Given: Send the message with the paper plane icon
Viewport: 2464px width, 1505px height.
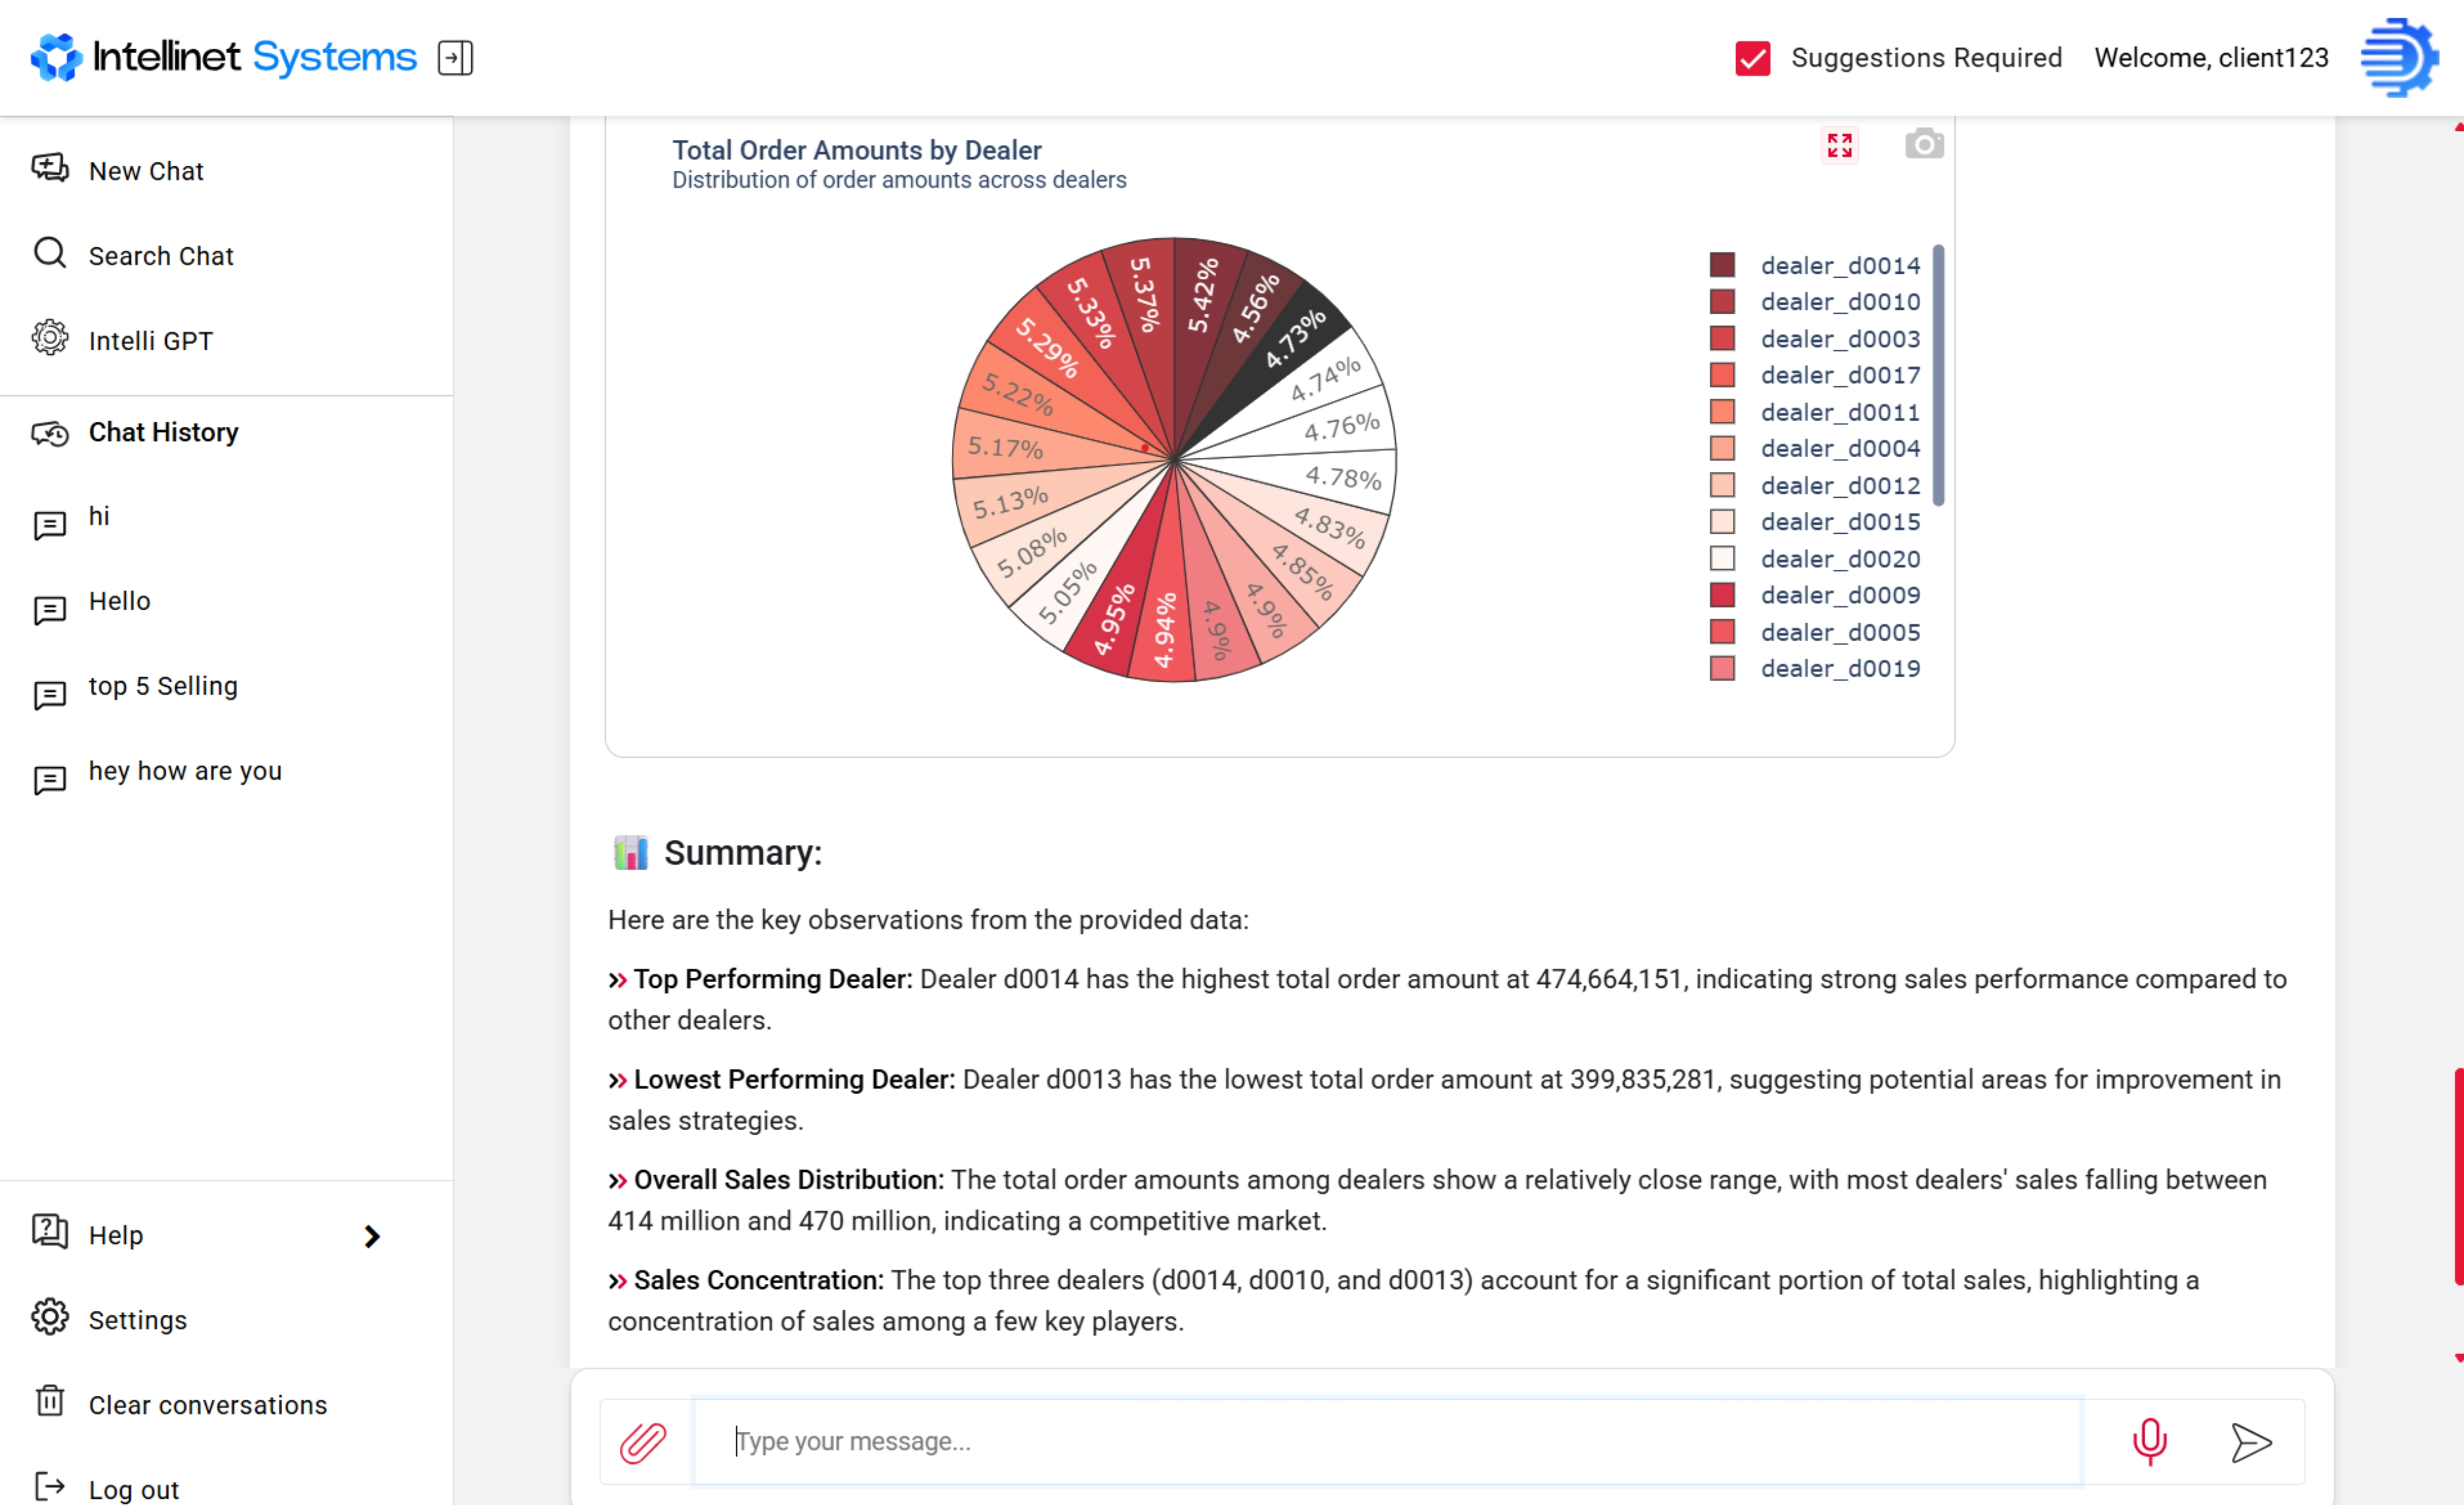Looking at the screenshot, I should (x=2252, y=1443).
